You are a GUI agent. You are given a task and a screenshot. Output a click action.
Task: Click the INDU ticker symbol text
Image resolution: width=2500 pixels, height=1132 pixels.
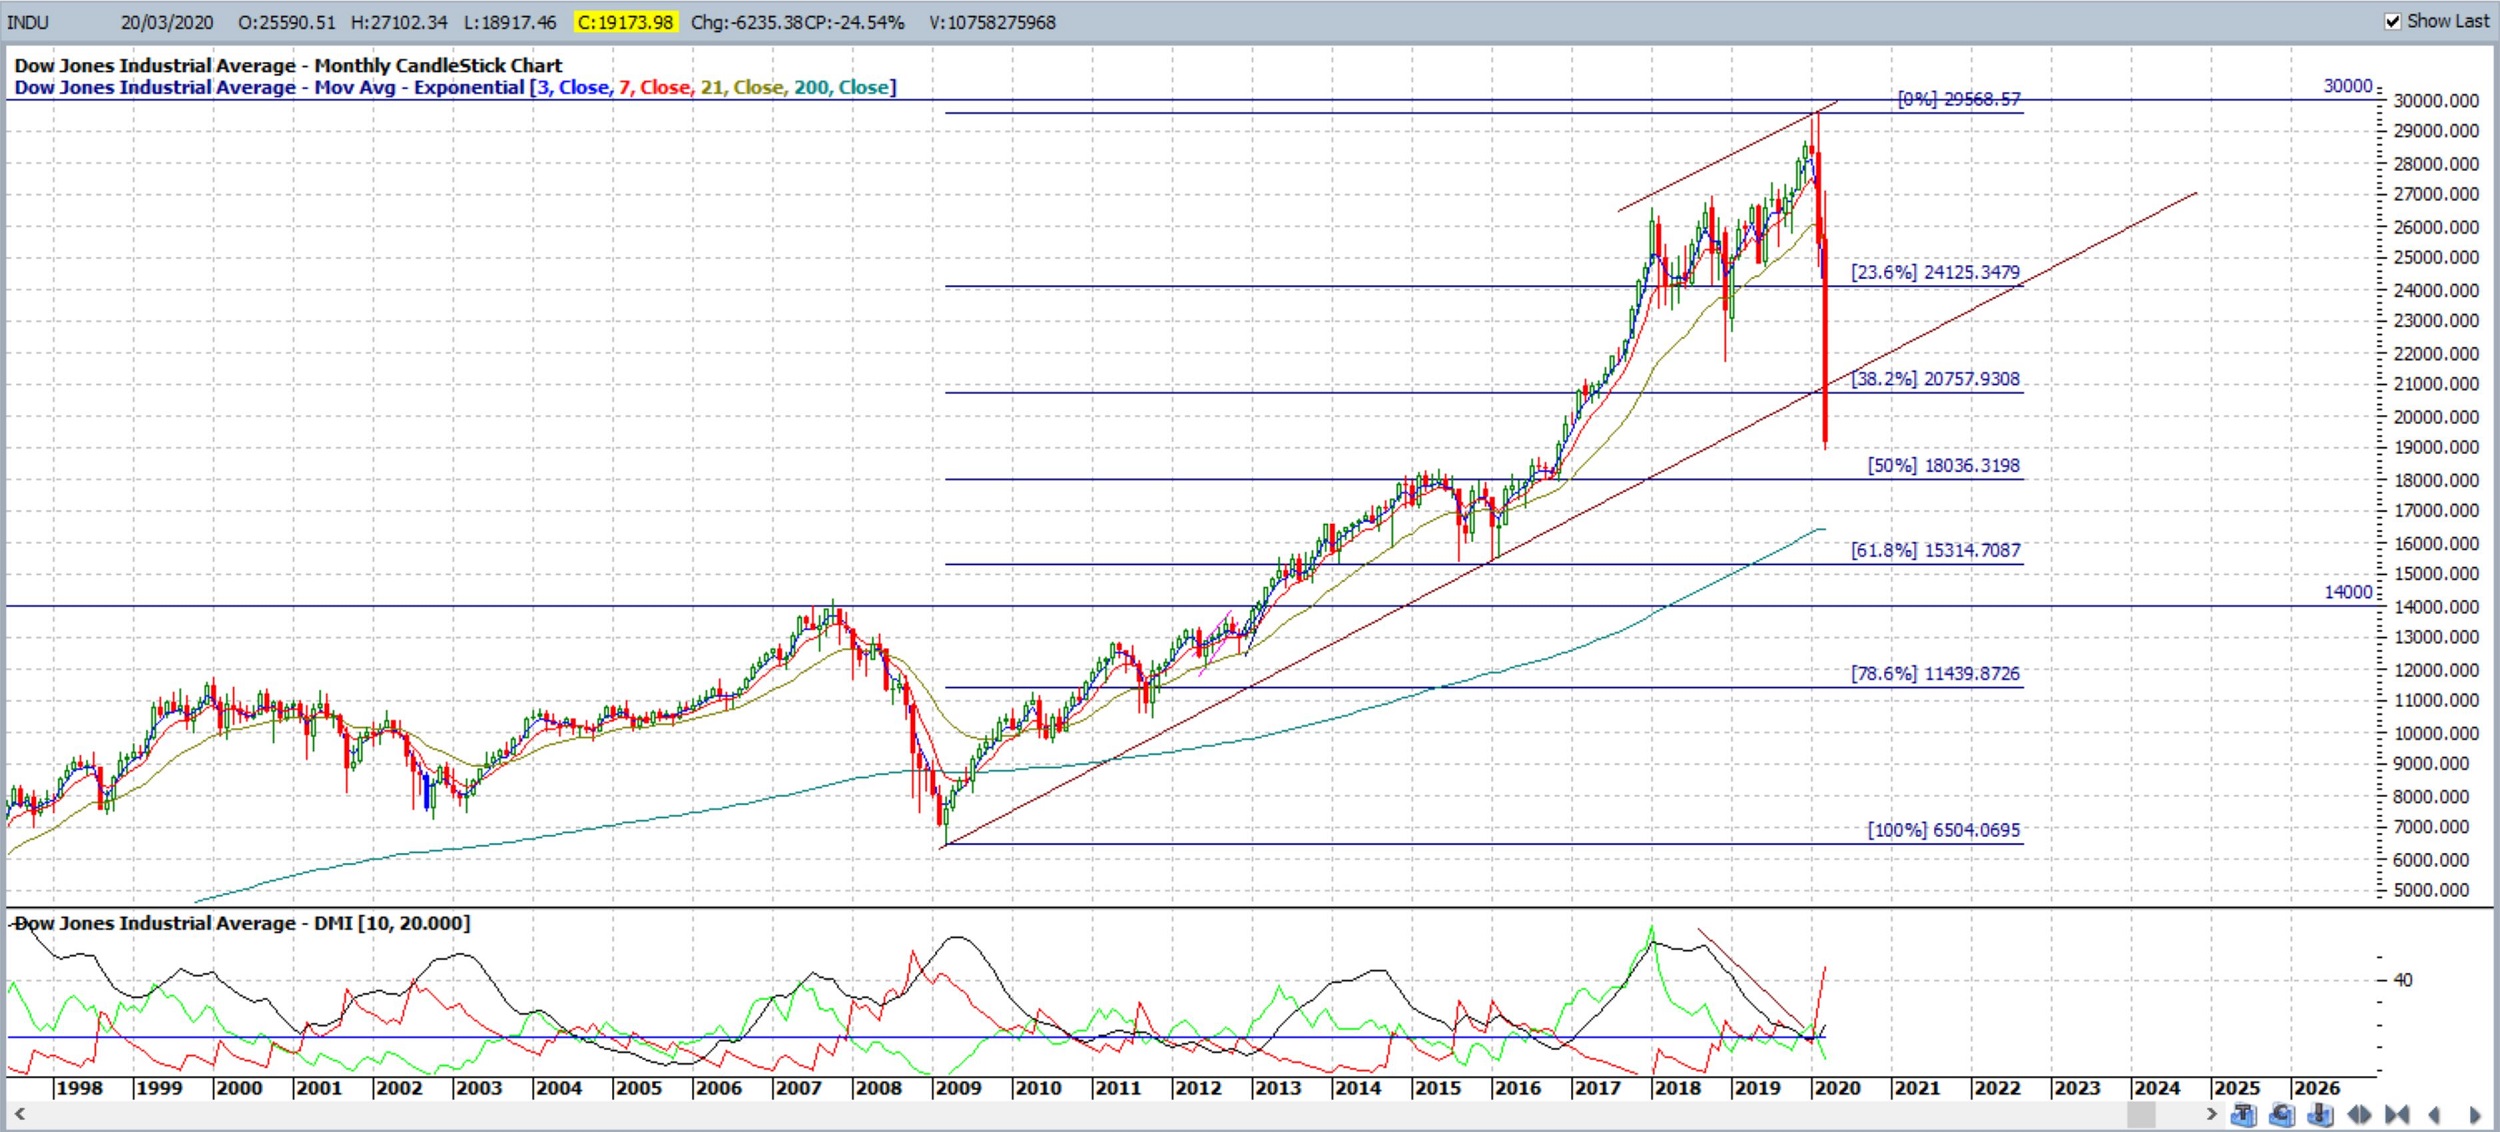pyautogui.click(x=28, y=22)
